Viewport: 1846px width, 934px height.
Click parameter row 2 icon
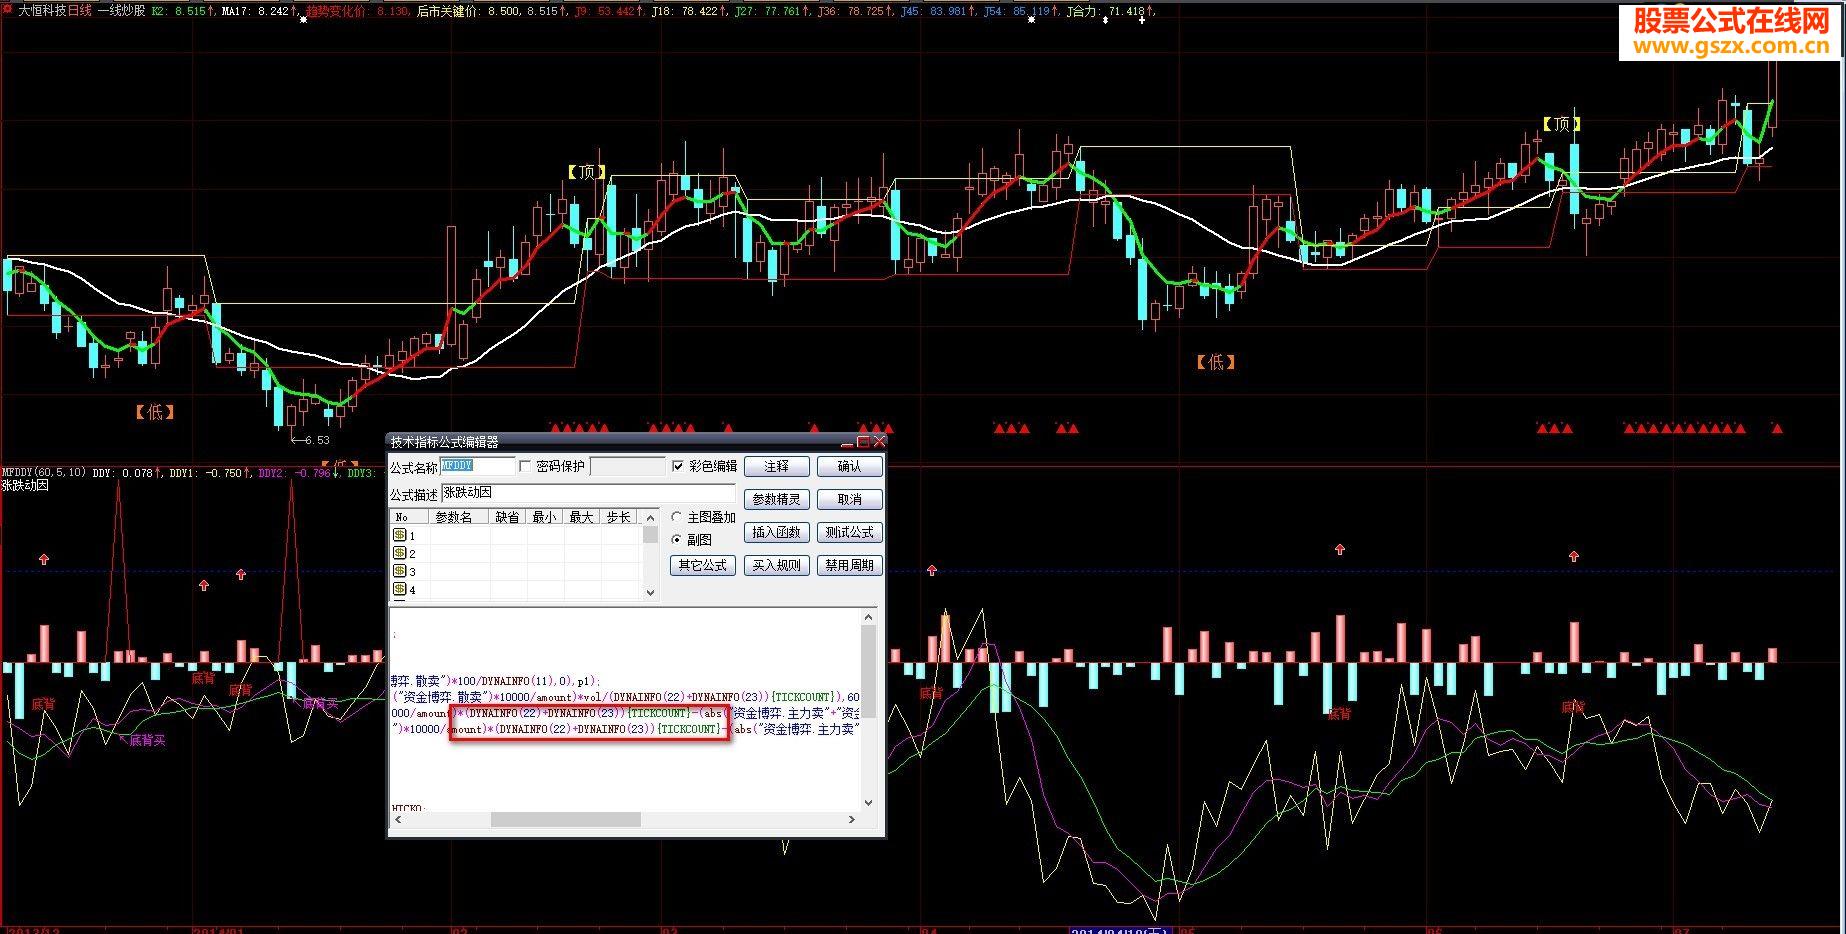point(400,554)
